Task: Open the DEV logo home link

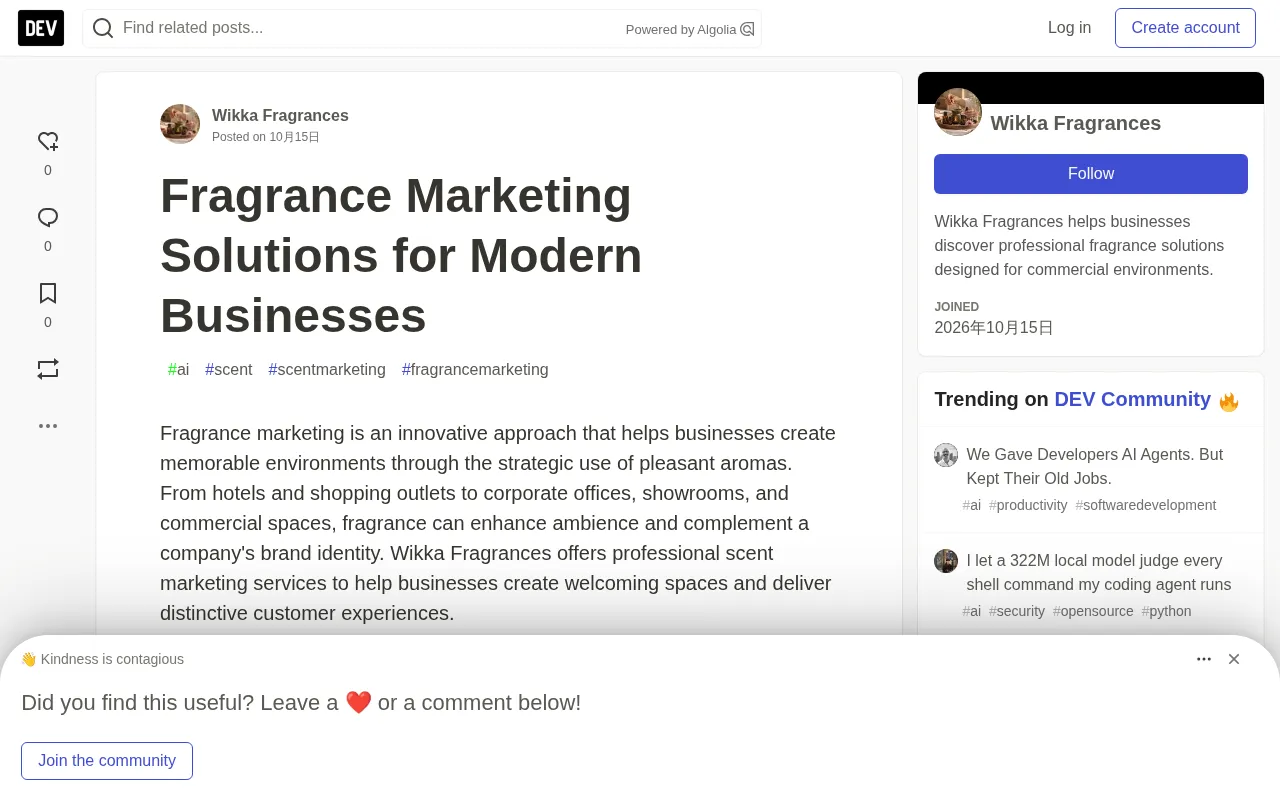Action: (41, 28)
